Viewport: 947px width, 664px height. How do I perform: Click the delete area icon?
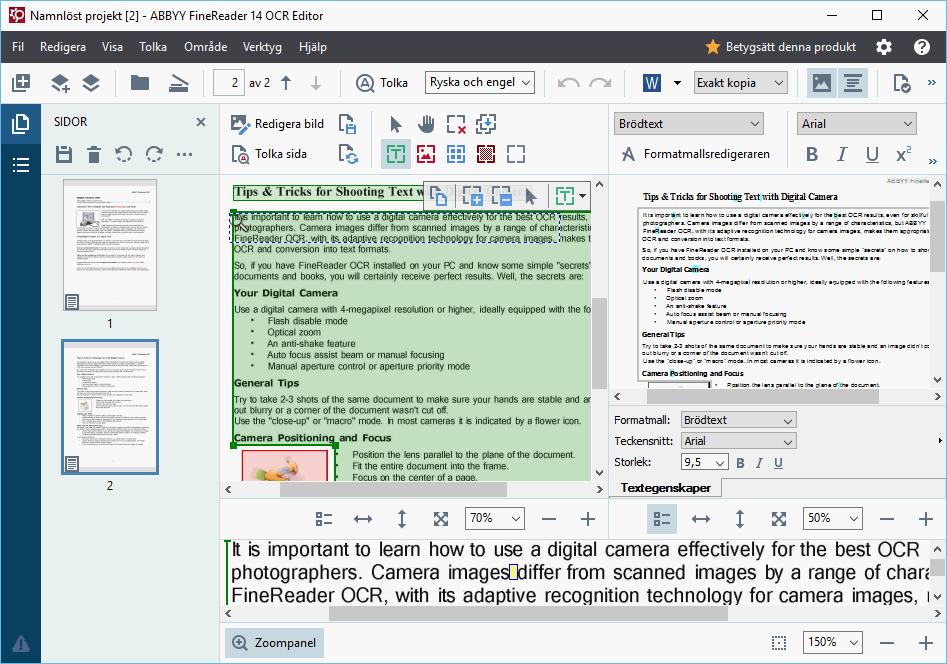[456, 124]
